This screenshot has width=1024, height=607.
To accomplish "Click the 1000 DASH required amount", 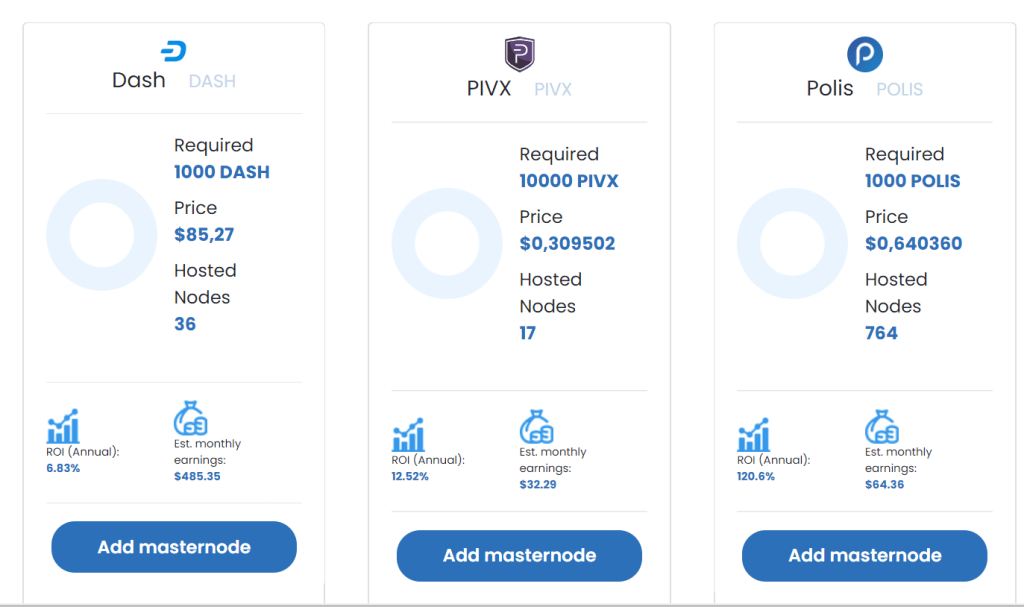I will [222, 172].
